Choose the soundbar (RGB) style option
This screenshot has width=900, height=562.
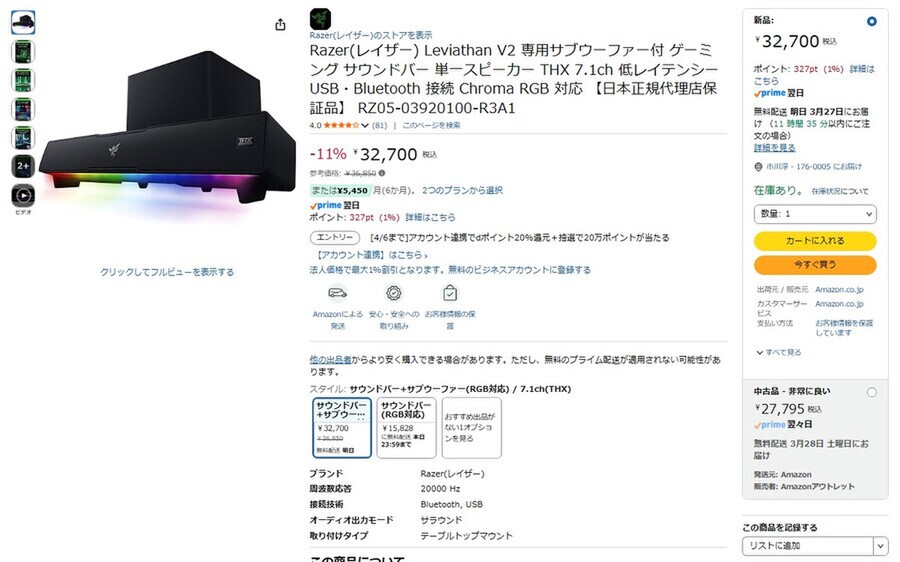pos(406,428)
